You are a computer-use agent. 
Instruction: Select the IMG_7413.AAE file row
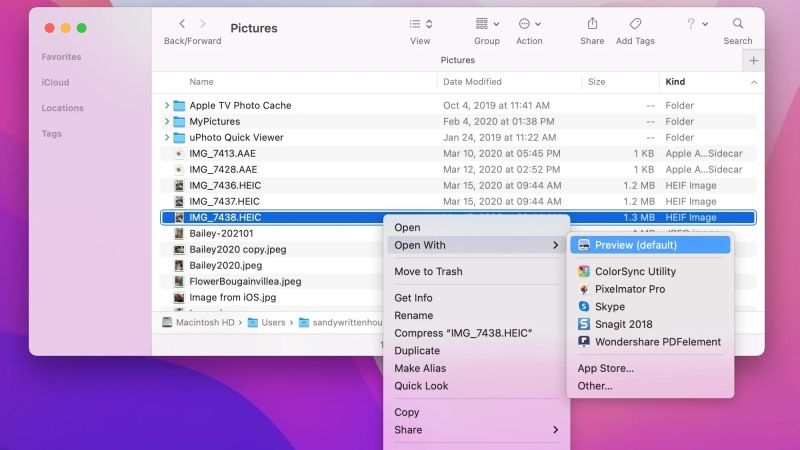(x=458, y=154)
